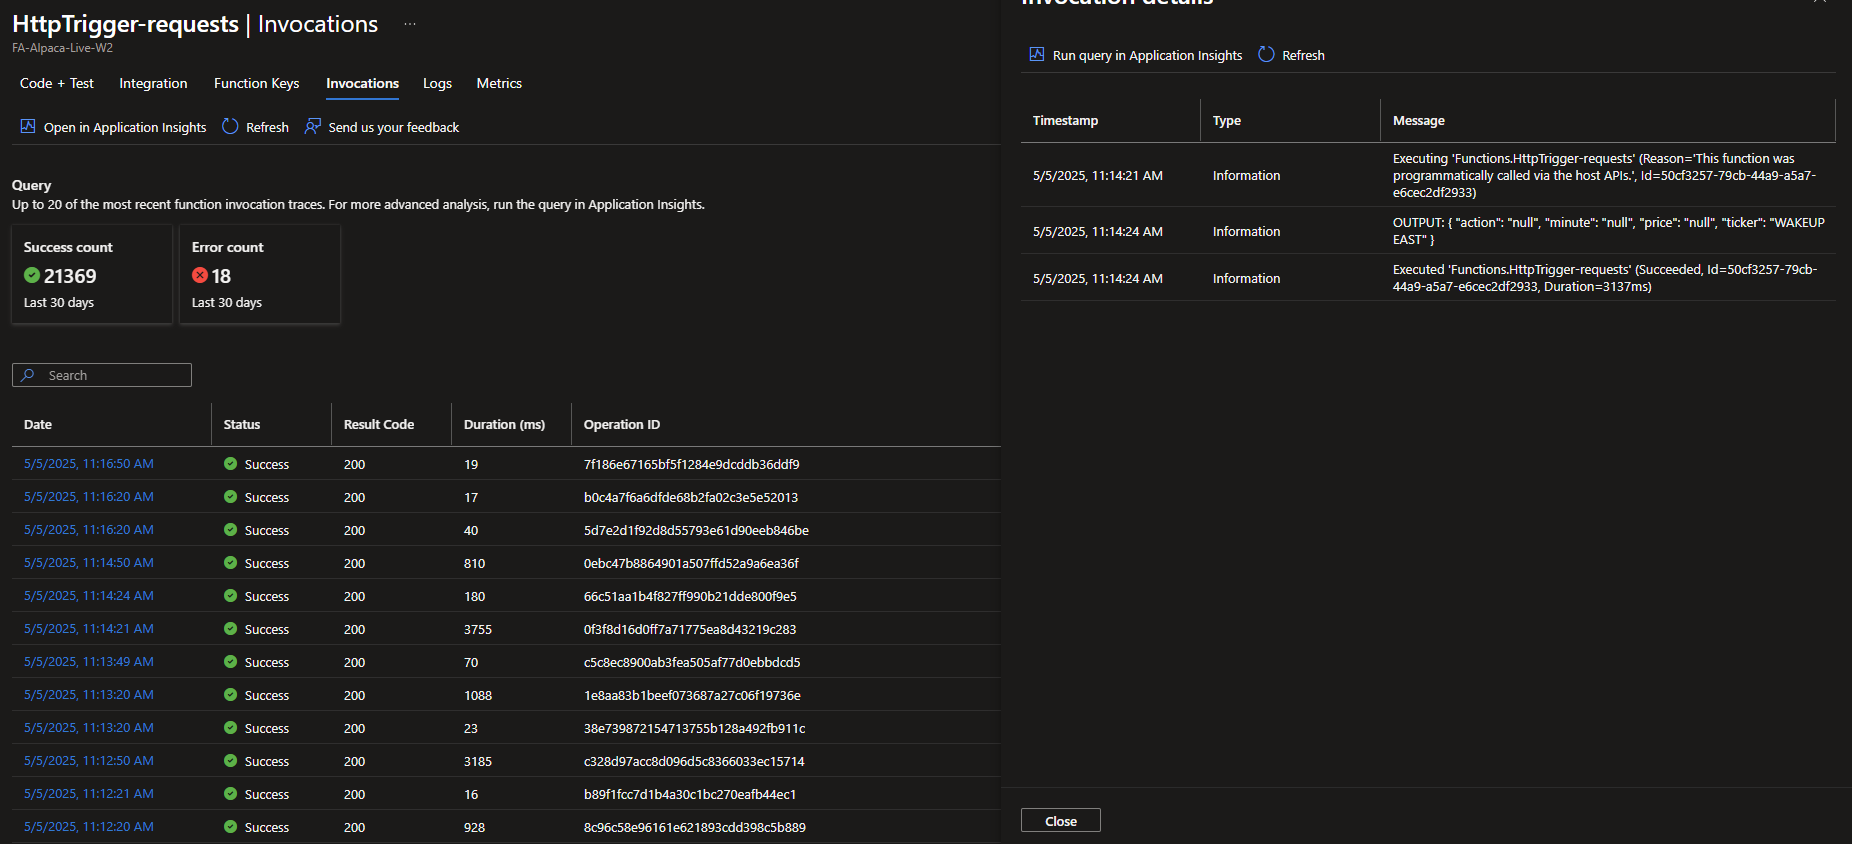
Task: Click the Operation ID column header
Action: (622, 424)
